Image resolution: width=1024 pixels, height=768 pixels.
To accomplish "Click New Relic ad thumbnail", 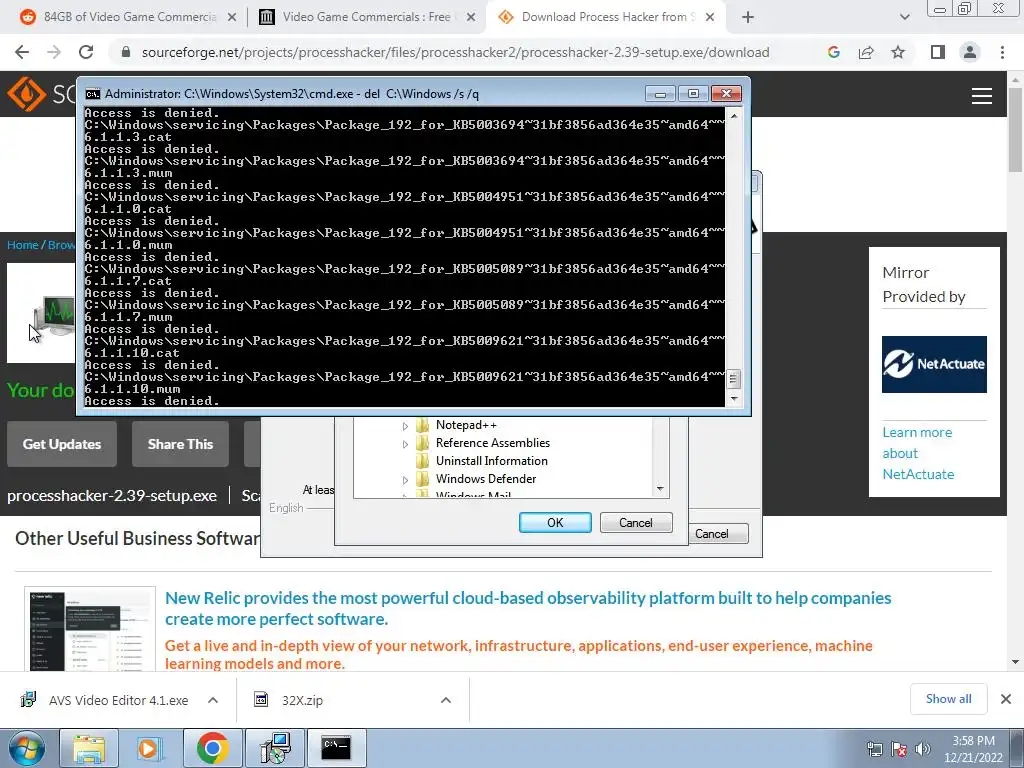I will coord(90,628).
